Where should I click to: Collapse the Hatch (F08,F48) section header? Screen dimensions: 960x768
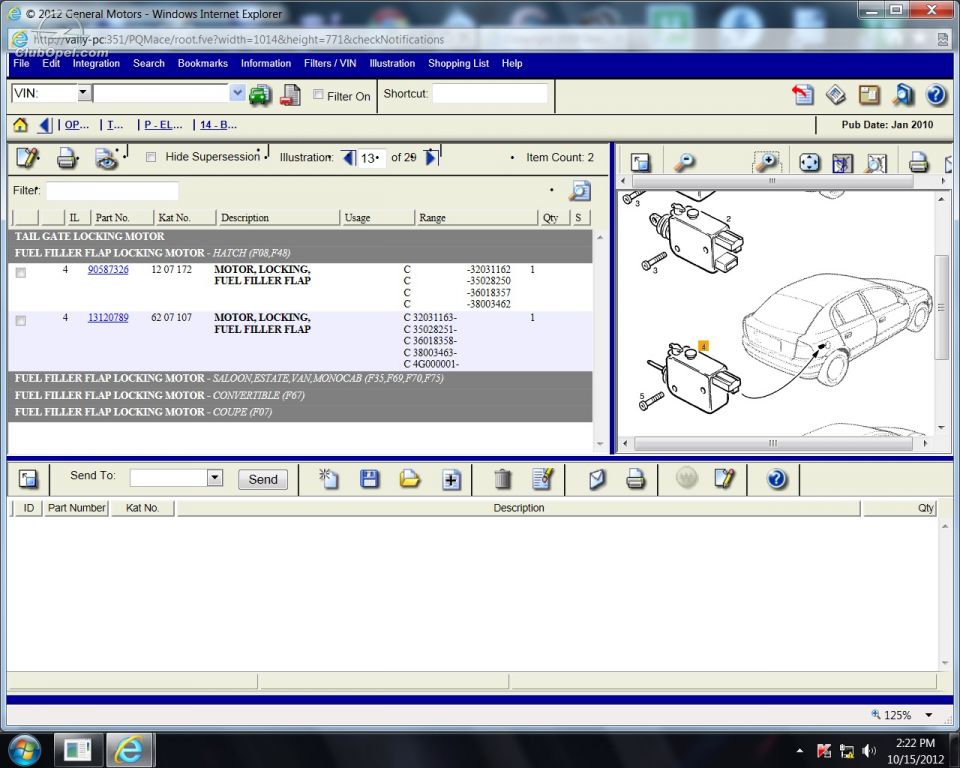[300, 253]
